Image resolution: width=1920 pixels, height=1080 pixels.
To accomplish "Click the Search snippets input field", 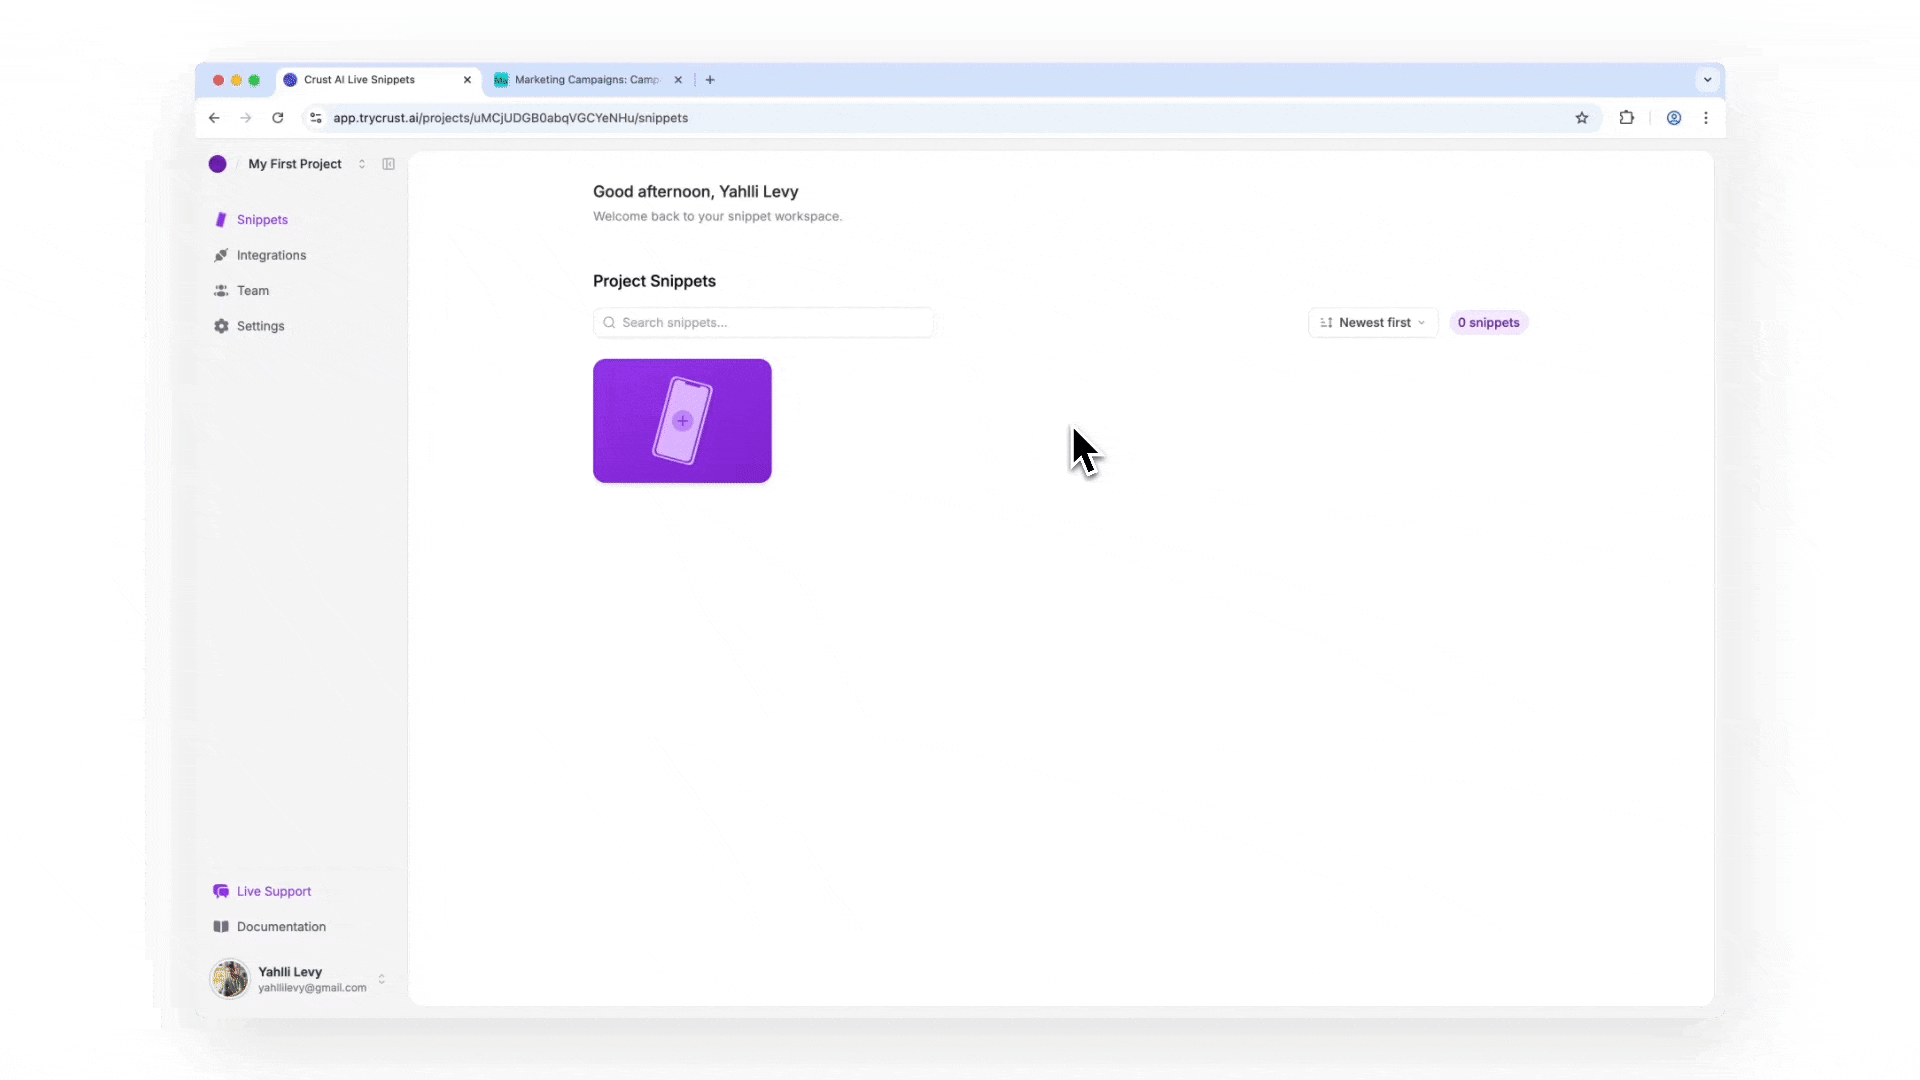I will tap(763, 322).
